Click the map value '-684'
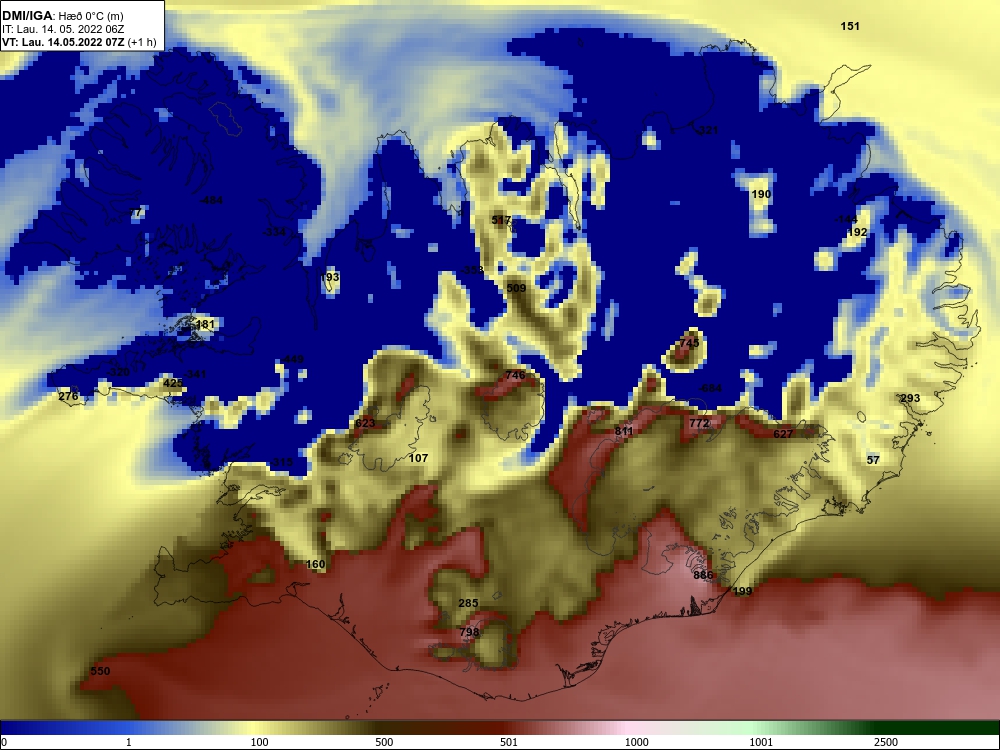Viewport: 1000px width, 750px height. tap(710, 388)
